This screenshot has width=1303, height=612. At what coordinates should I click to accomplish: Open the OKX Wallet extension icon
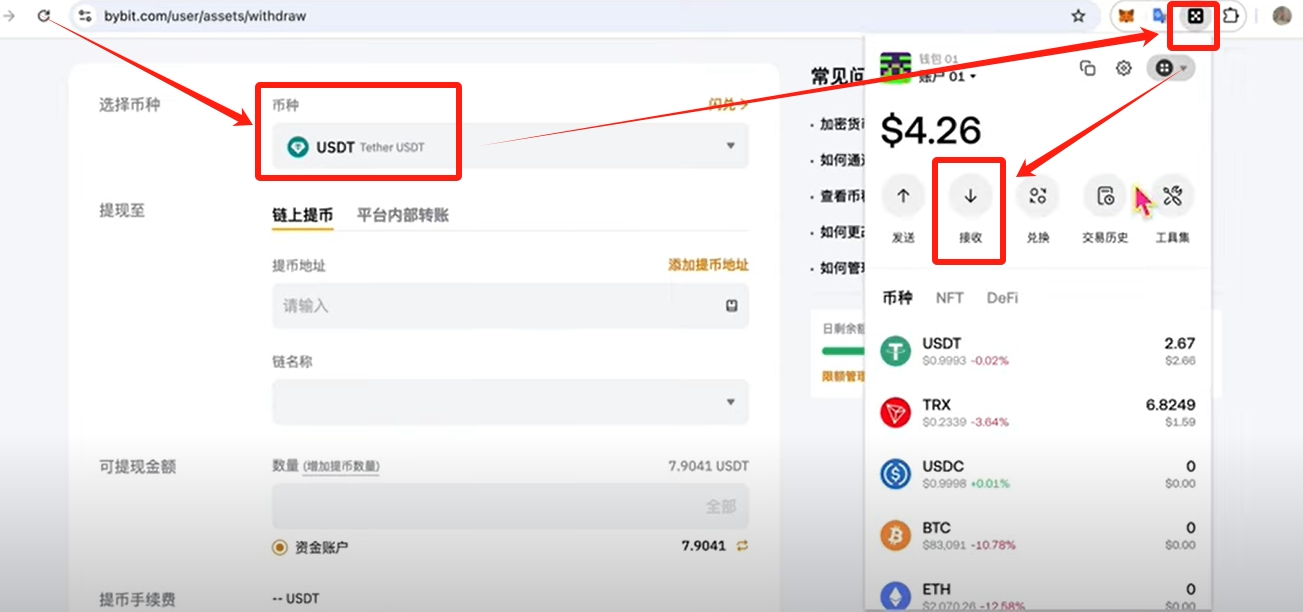1194,16
